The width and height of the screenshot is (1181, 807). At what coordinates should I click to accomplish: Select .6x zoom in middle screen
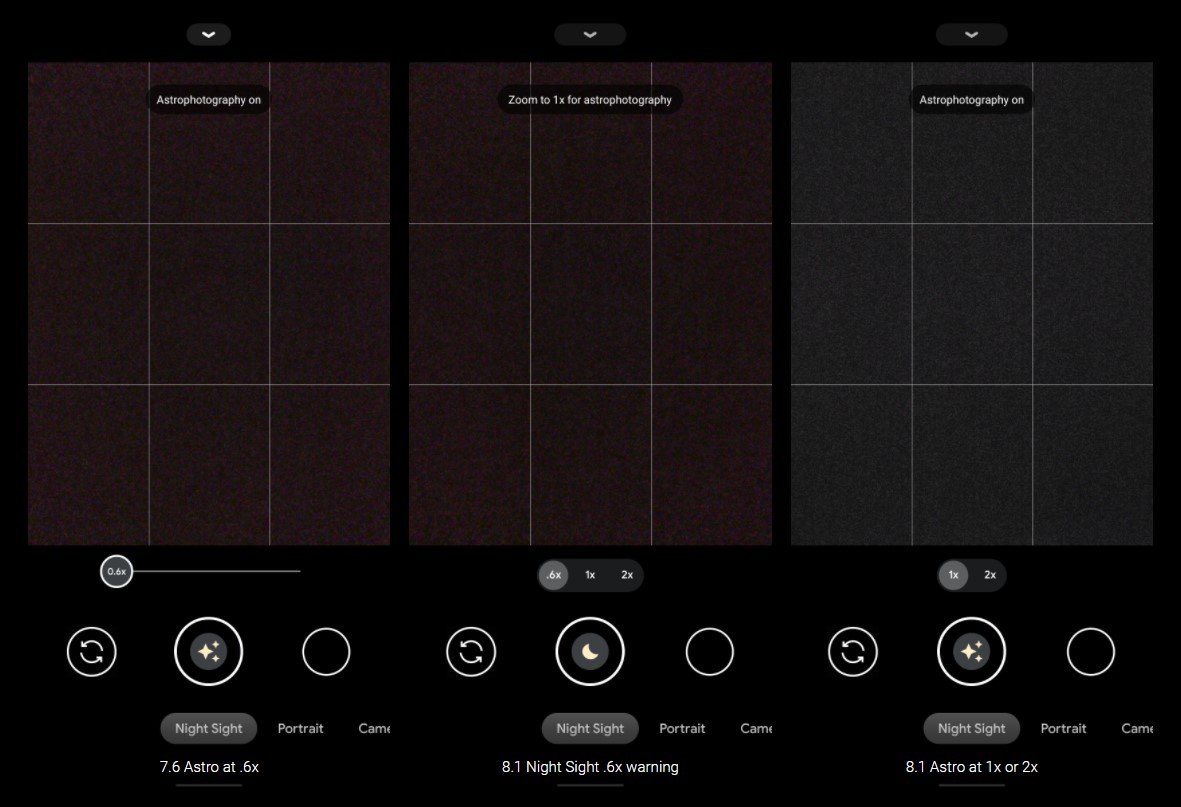pos(553,575)
